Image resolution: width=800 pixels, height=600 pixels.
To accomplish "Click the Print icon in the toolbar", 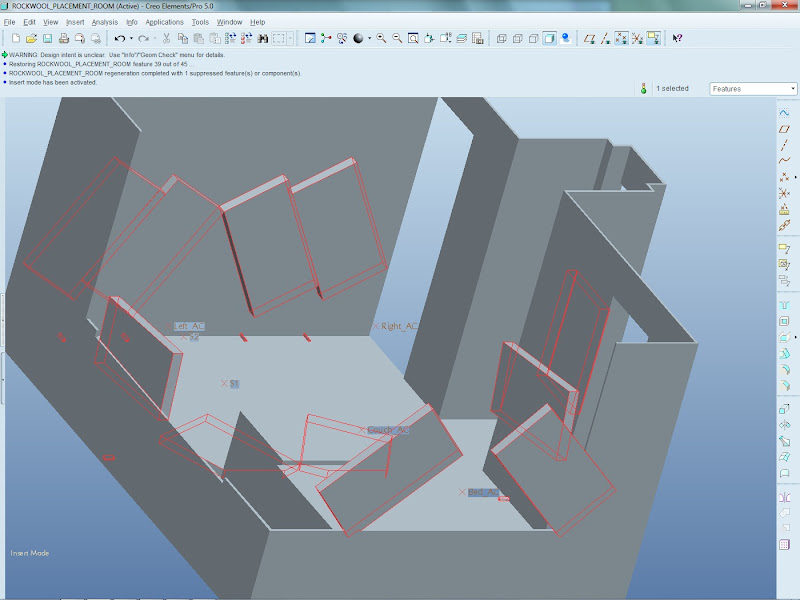I will pyautogui.click(x=64, y=38).
